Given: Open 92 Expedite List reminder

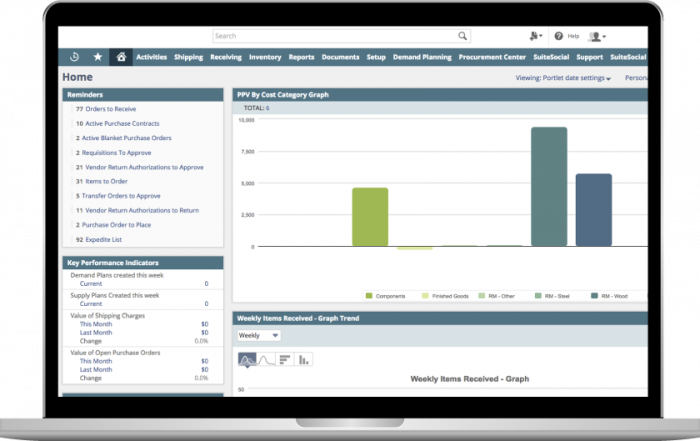Looking at the screenshot, I should 99,240.
